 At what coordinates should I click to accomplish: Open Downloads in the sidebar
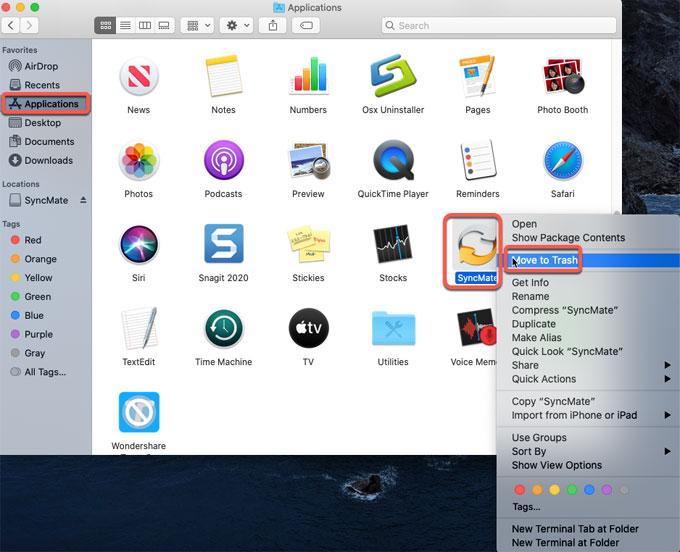pyautogui.click(x=46, y=160)
